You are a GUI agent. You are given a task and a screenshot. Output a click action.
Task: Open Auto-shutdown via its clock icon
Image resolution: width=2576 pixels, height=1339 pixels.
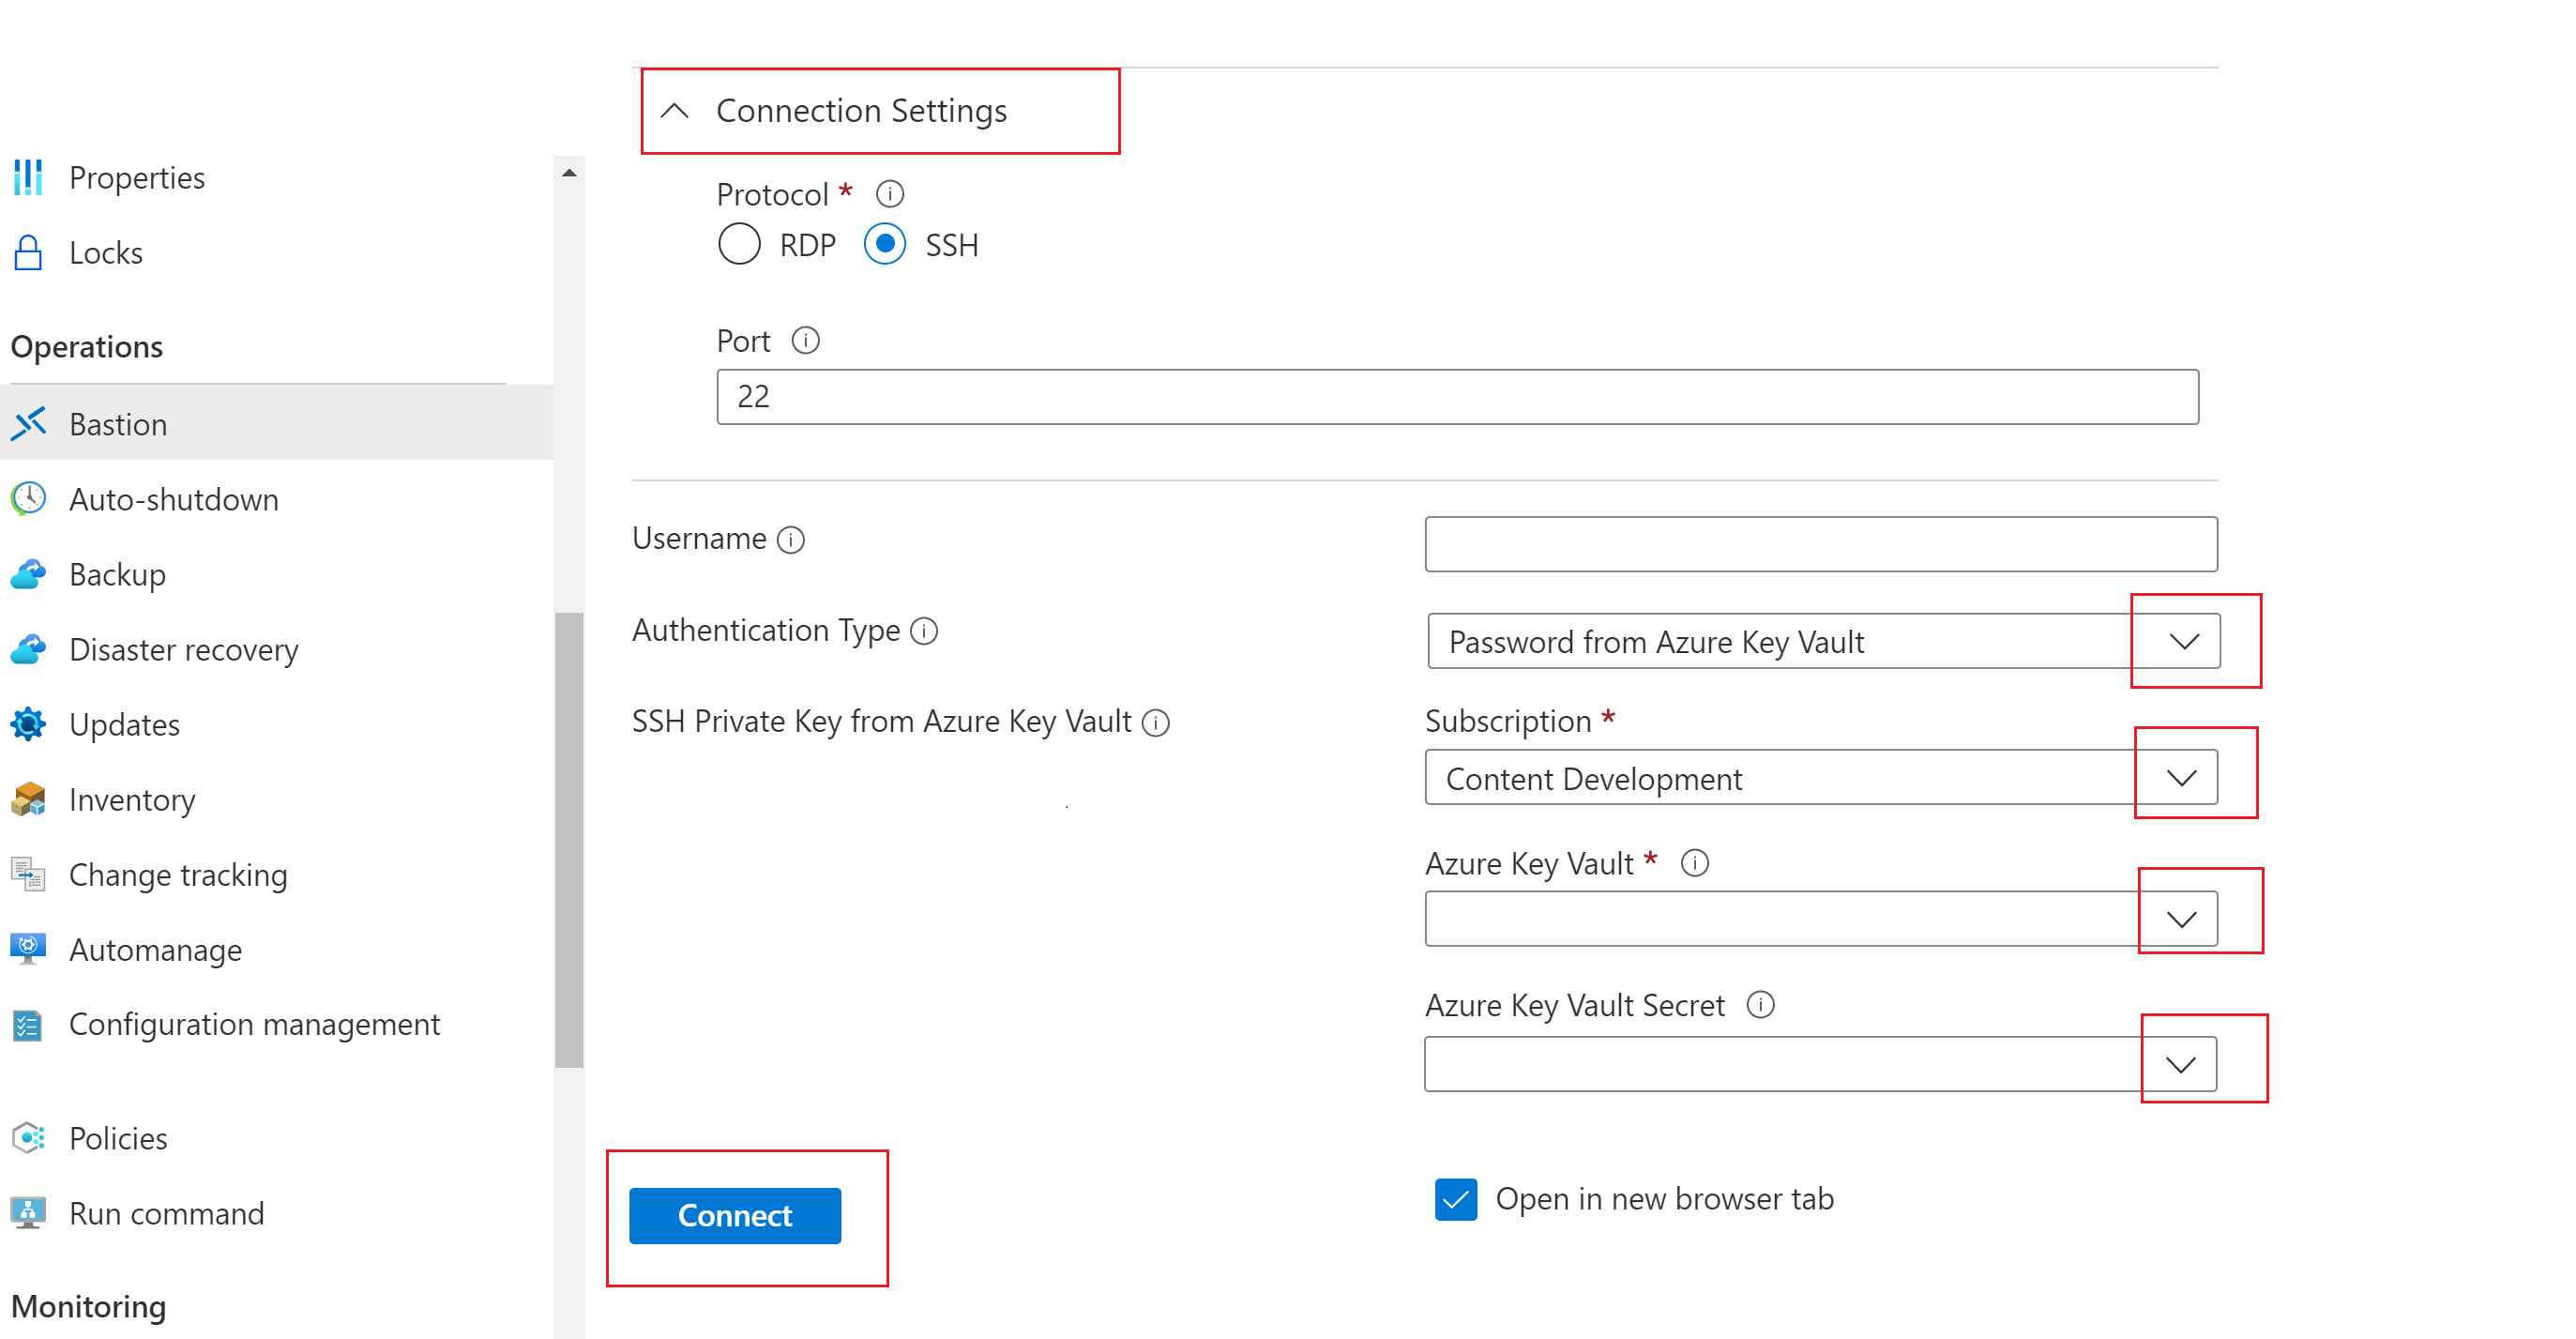[x=28, y=499]
